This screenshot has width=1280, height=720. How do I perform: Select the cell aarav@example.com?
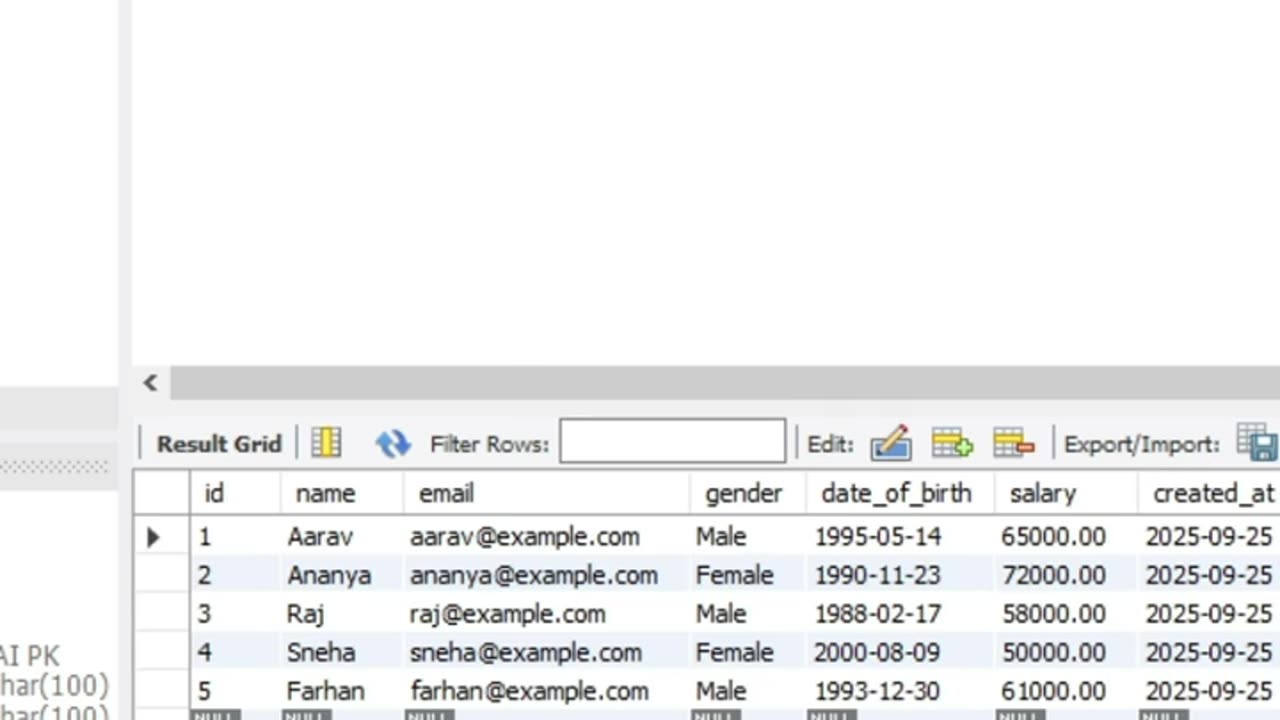point(546,537)
